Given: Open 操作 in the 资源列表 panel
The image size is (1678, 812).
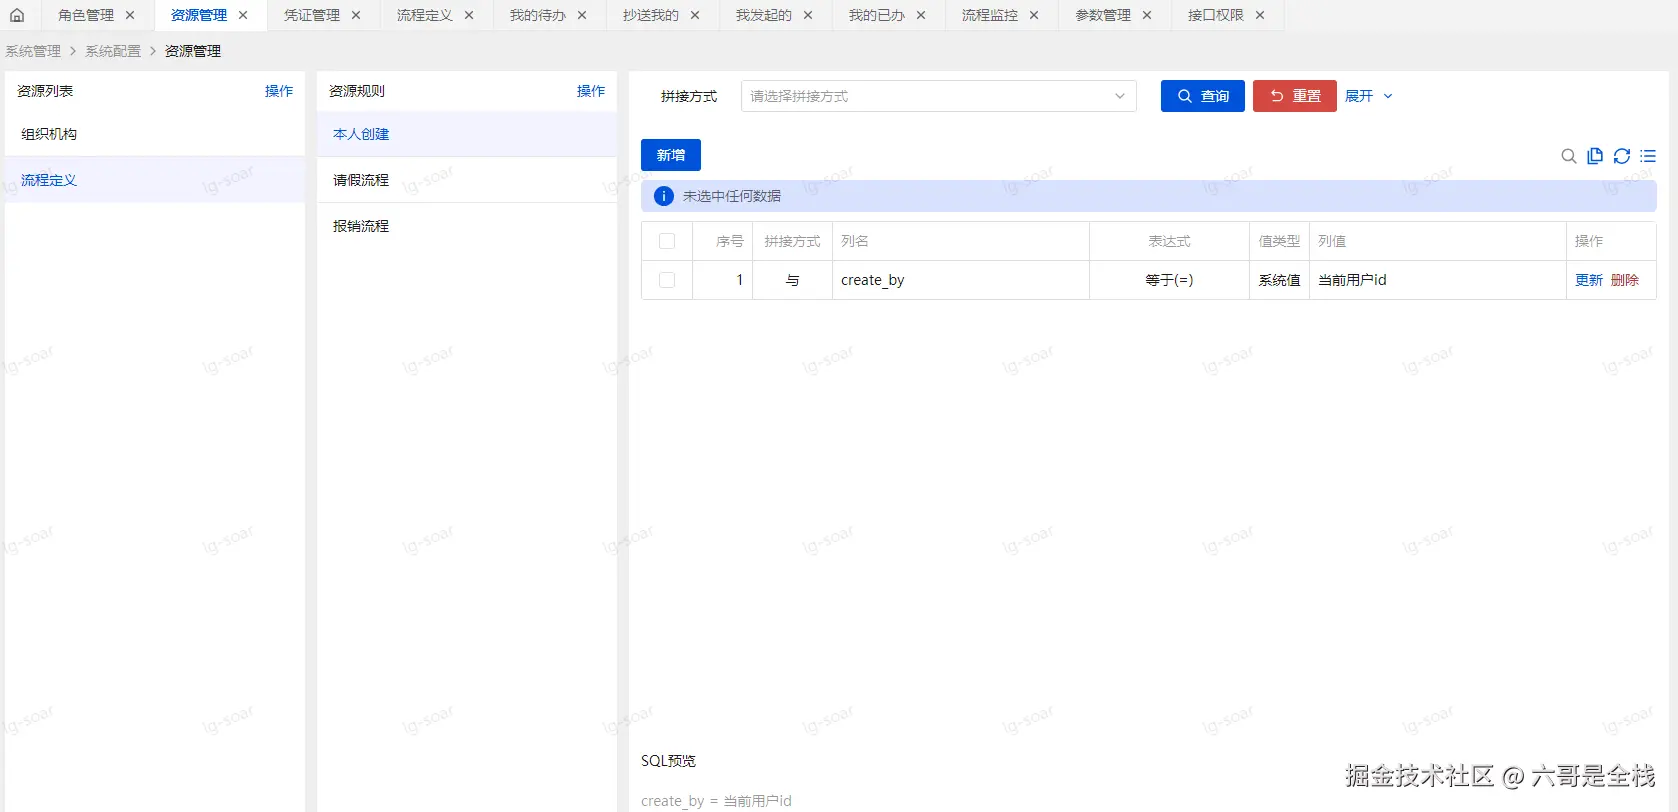Looking at the screenshot, I should pos(279,91).
